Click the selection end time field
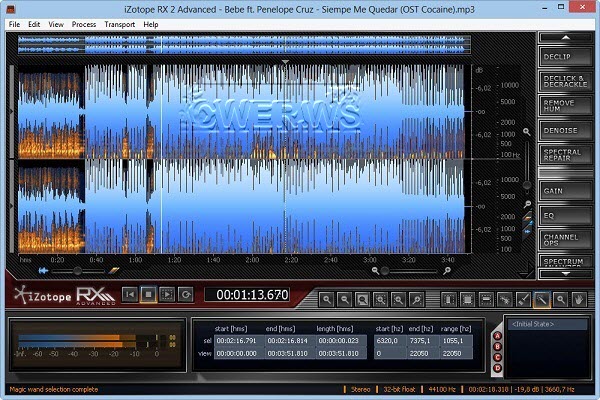The width and height of the screenshot is (600, 400). (x=290, y=341)
